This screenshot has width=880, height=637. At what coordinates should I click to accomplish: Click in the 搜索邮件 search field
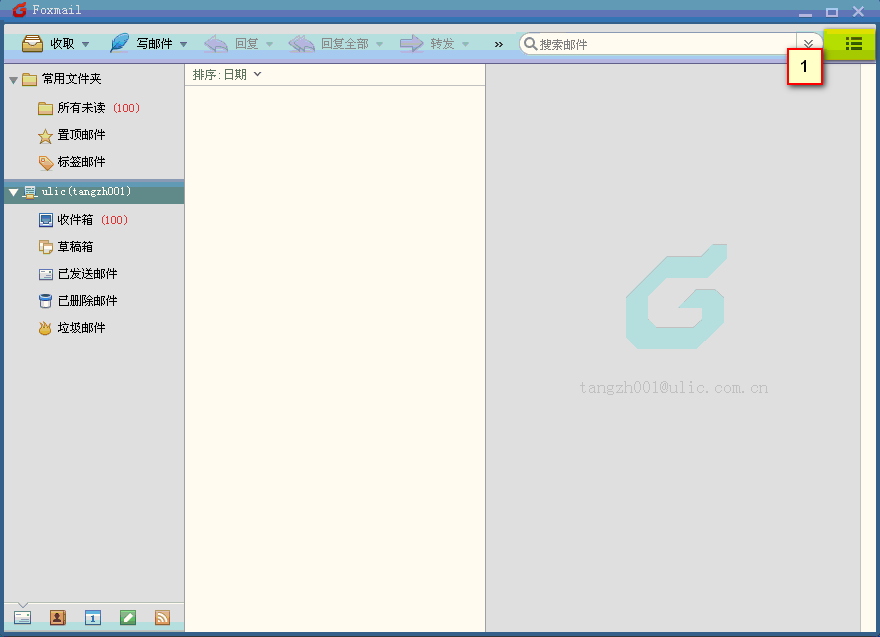click(660, 44)
